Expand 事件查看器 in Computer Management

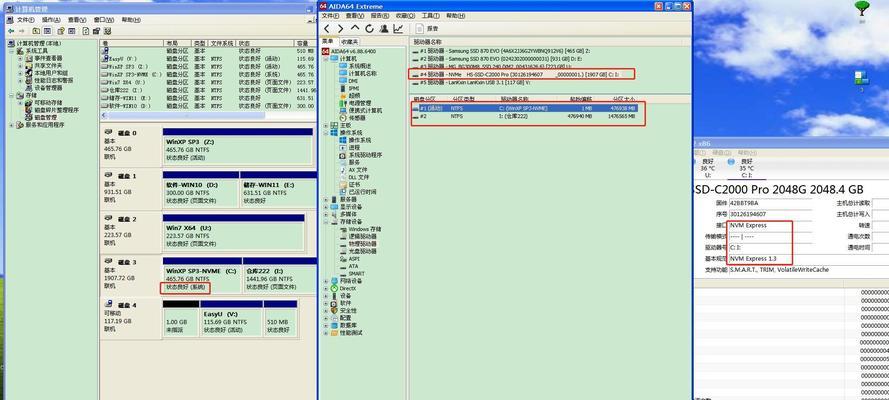coord(20,58)
